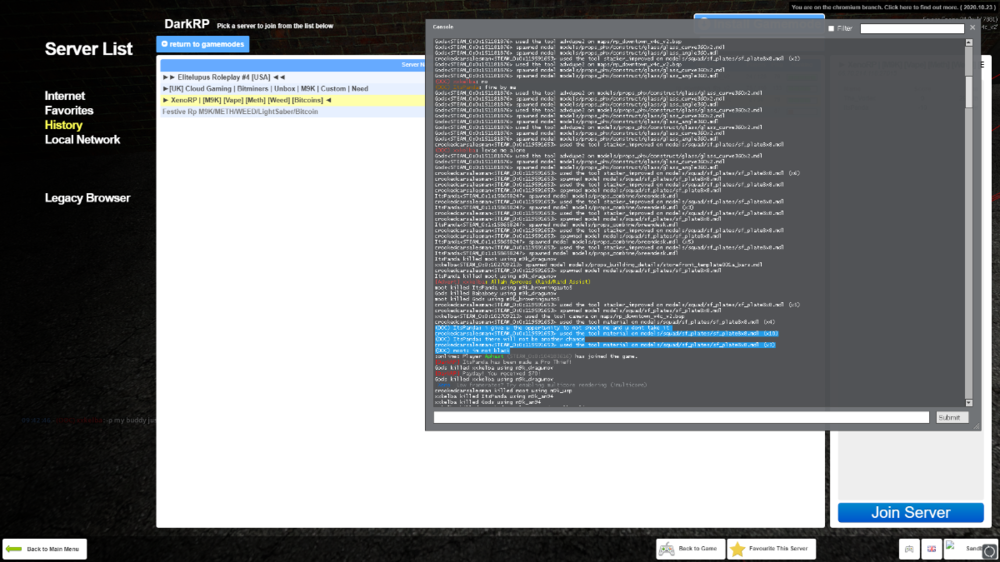The height and width of the screenshot is (562, 1000).
Task: Click the console Filter text field
Action: [912, 28]
